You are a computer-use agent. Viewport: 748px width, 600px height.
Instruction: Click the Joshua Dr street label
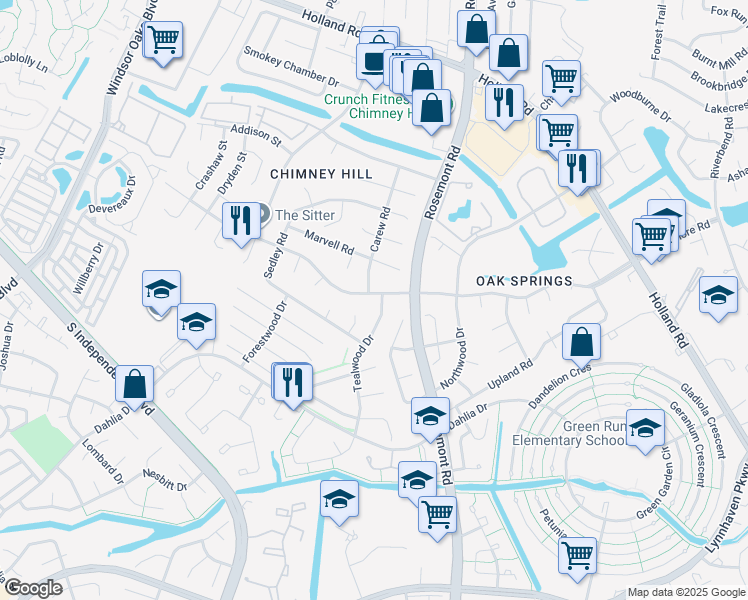(6, 347)
